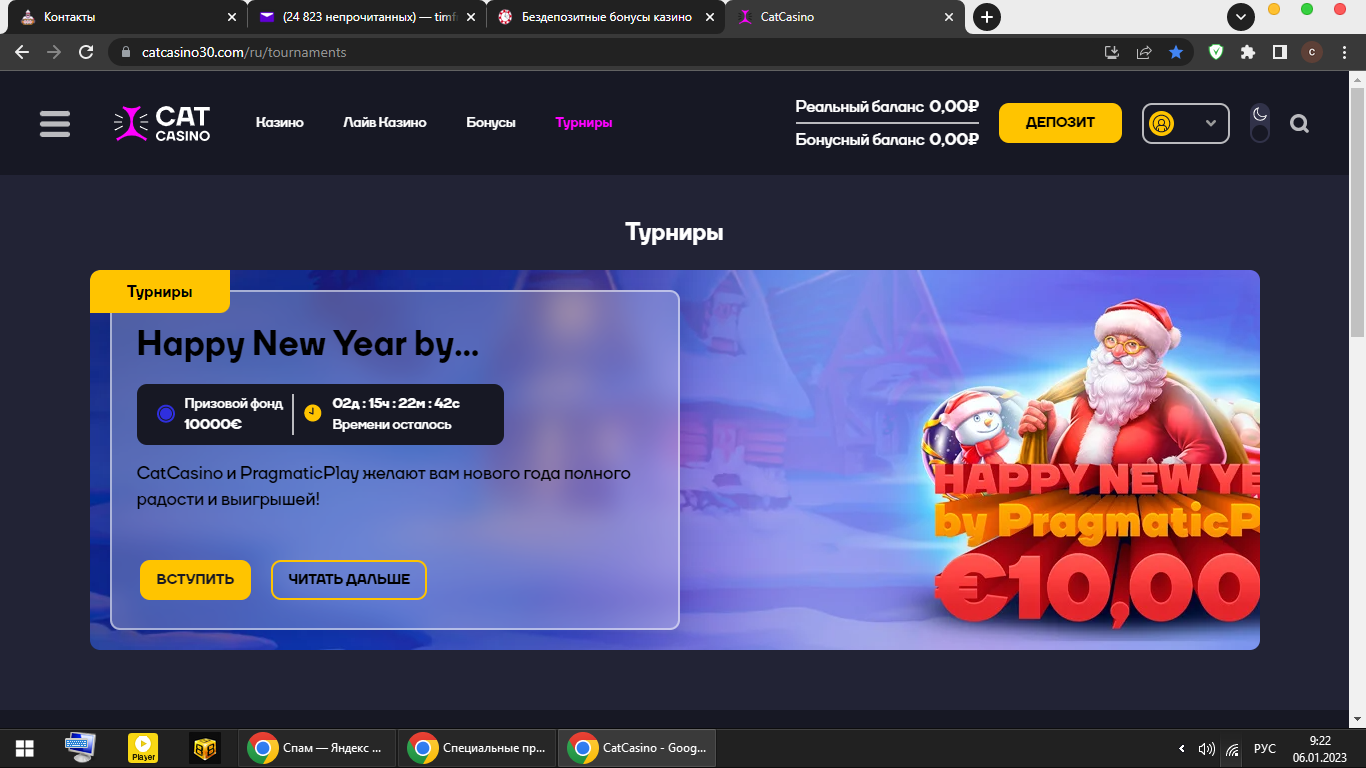Close the Контакты tab
This screenshot has width=1366, height=768.
[232, 17]
